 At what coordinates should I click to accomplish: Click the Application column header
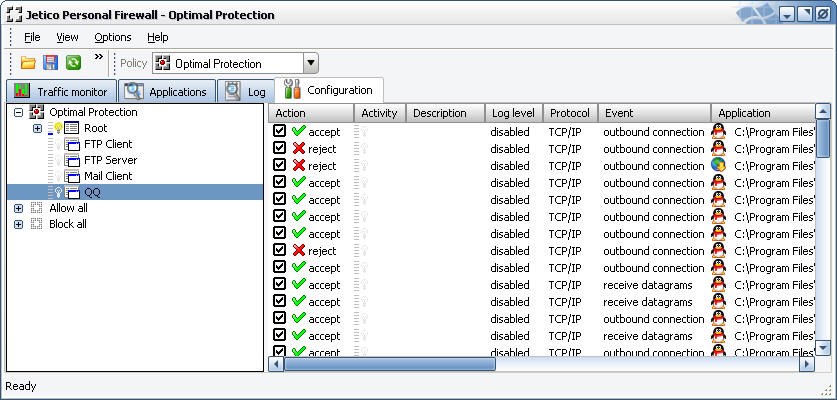click(763, 113)
